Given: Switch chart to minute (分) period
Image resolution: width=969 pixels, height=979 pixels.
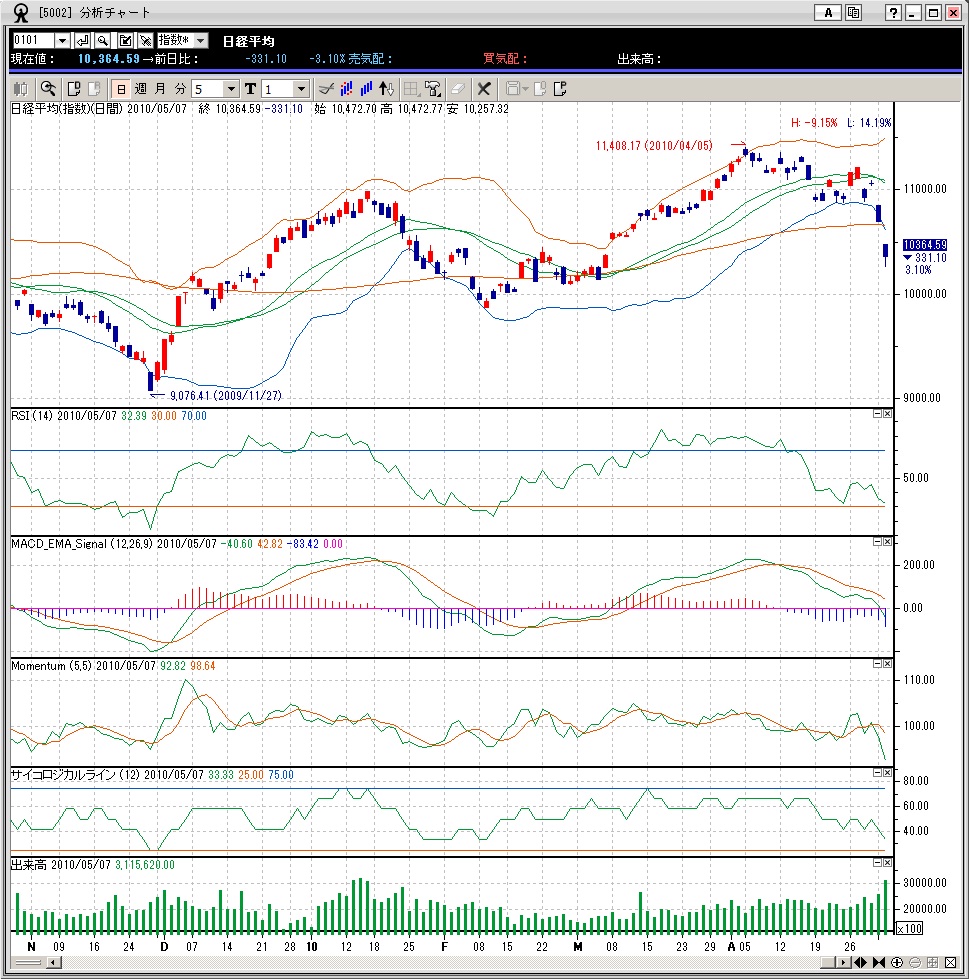Looking at the screenshot, I should tap(180, 89).
